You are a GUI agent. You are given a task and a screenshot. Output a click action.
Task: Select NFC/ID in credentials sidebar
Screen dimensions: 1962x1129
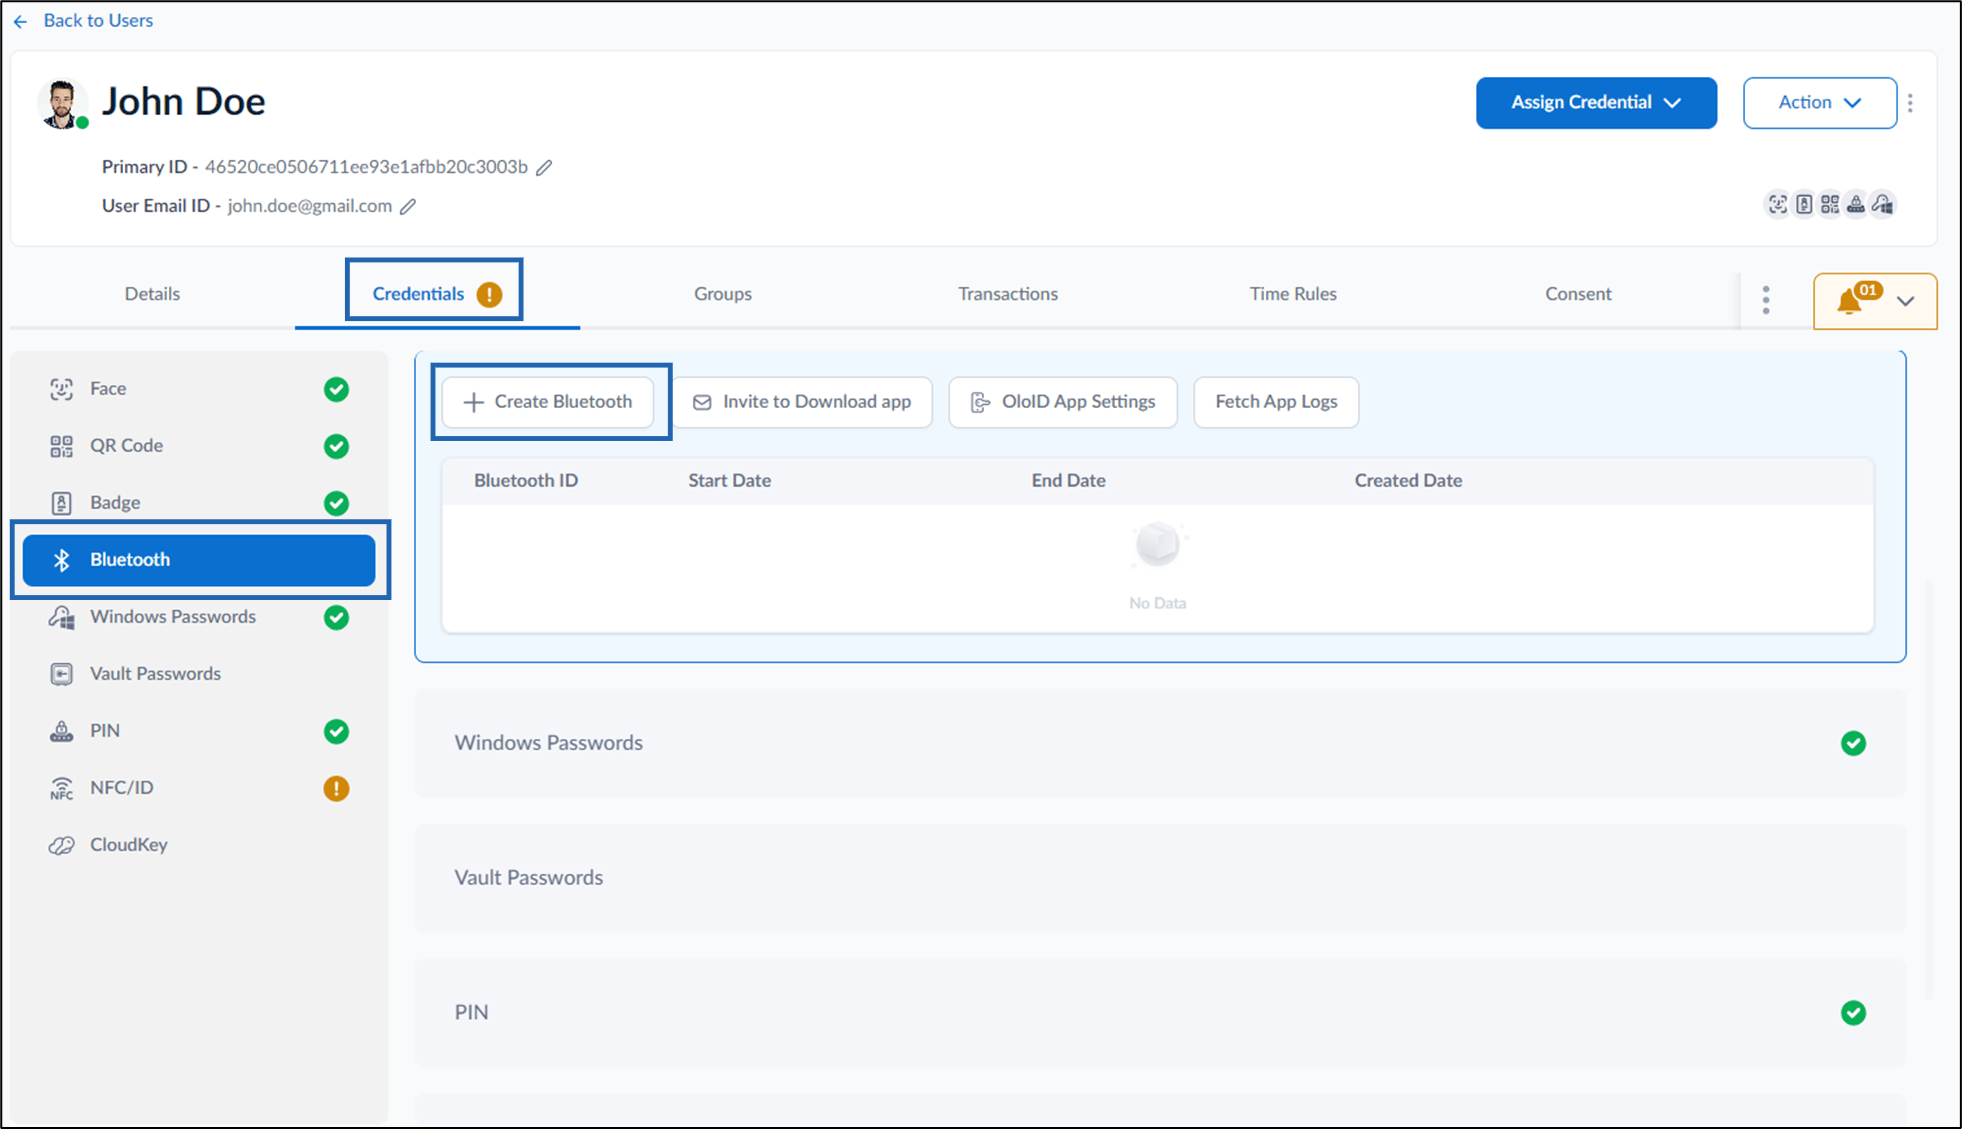click(199, 788)
